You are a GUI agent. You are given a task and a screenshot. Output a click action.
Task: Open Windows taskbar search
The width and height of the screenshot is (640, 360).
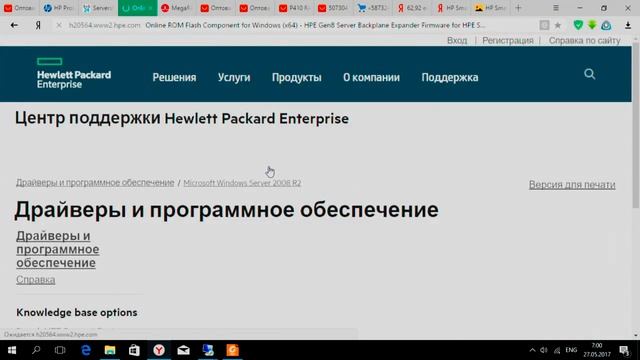click(x=36, y=350)
